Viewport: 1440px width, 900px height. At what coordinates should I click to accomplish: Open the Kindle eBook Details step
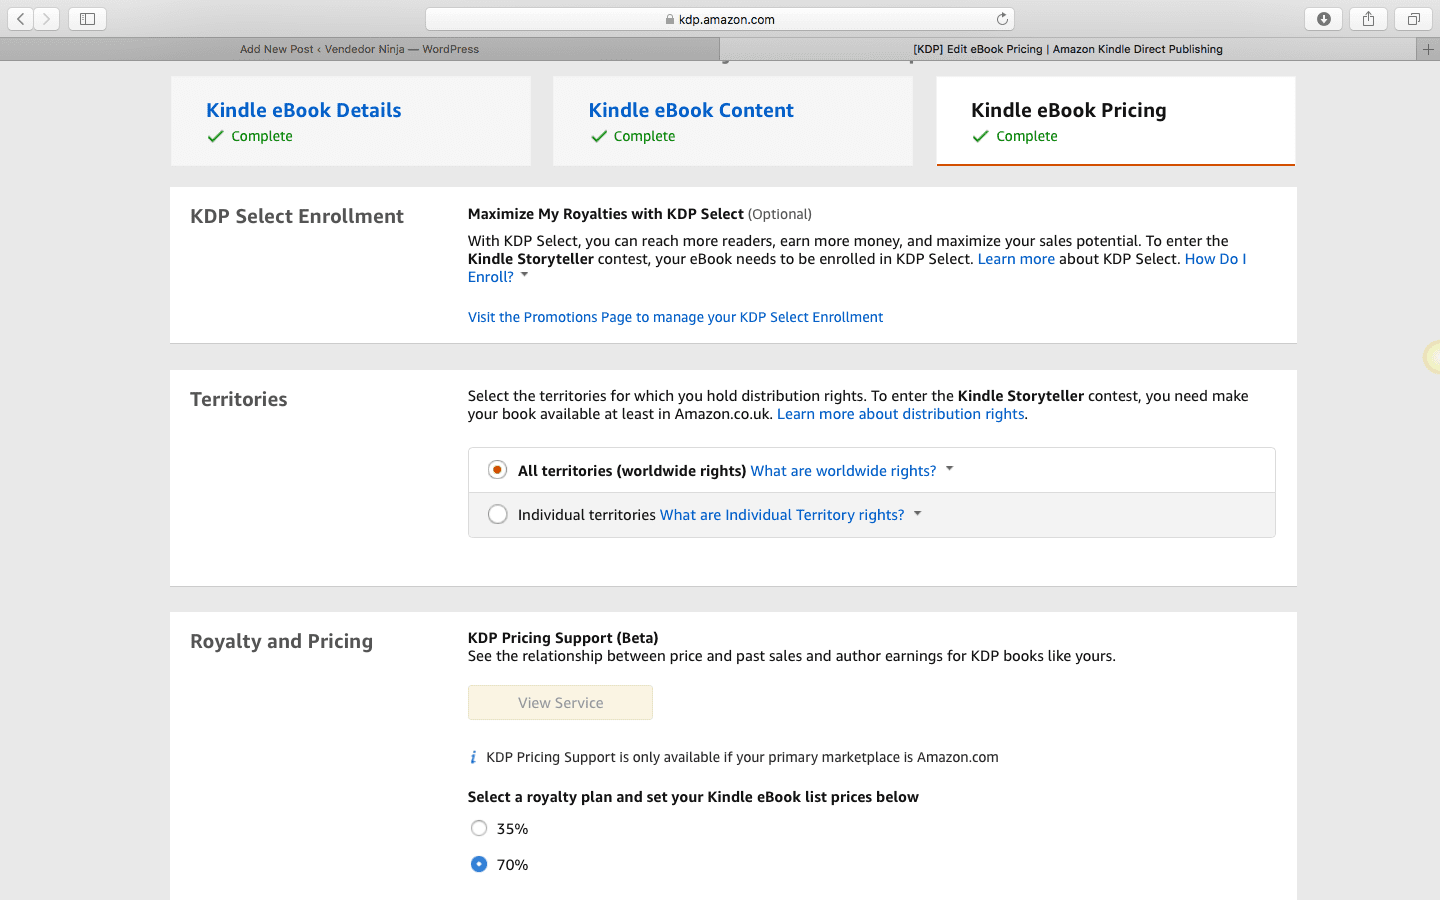click(x=303, y=110)
